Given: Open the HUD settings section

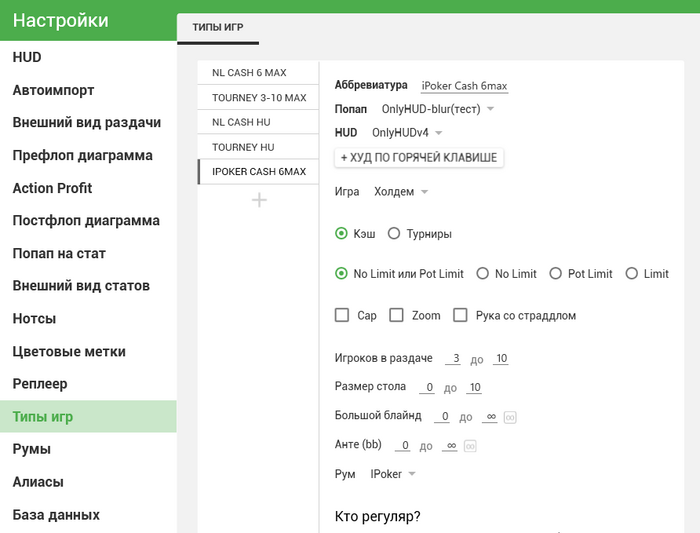Looking at the screenshot, I should 88,57.
